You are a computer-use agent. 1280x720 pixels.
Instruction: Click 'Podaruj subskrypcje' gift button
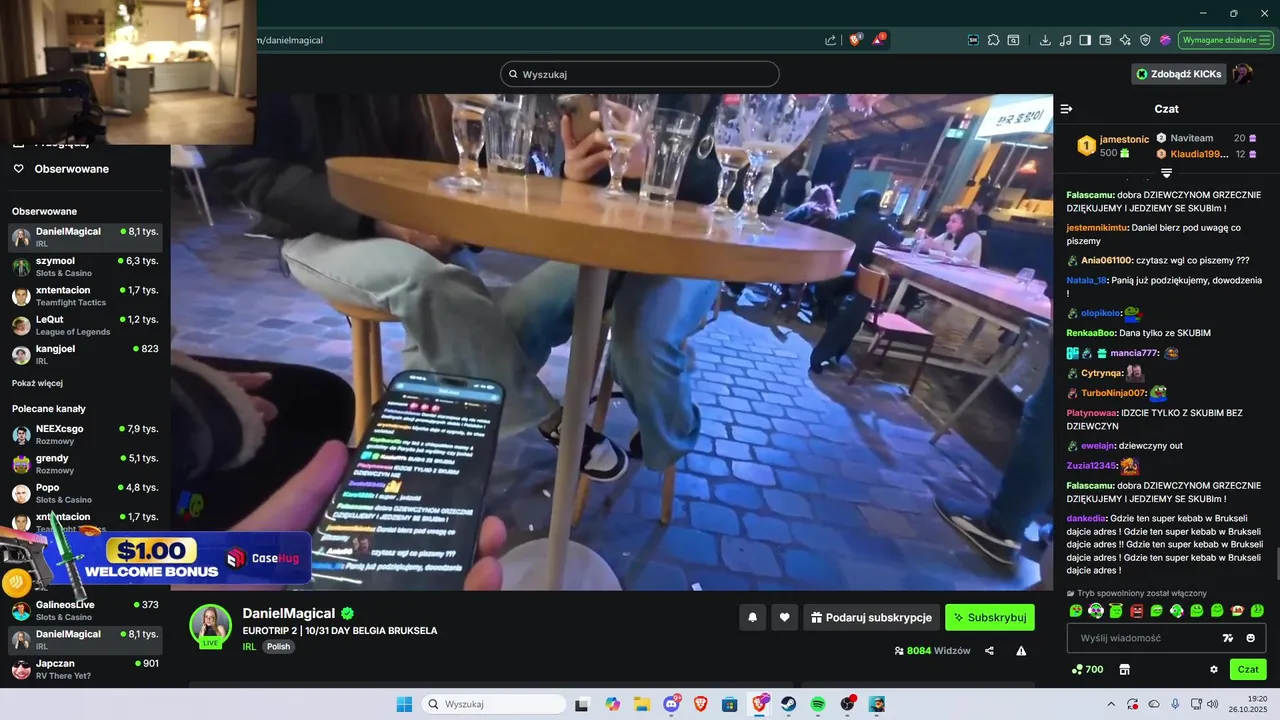pos(871,618)
